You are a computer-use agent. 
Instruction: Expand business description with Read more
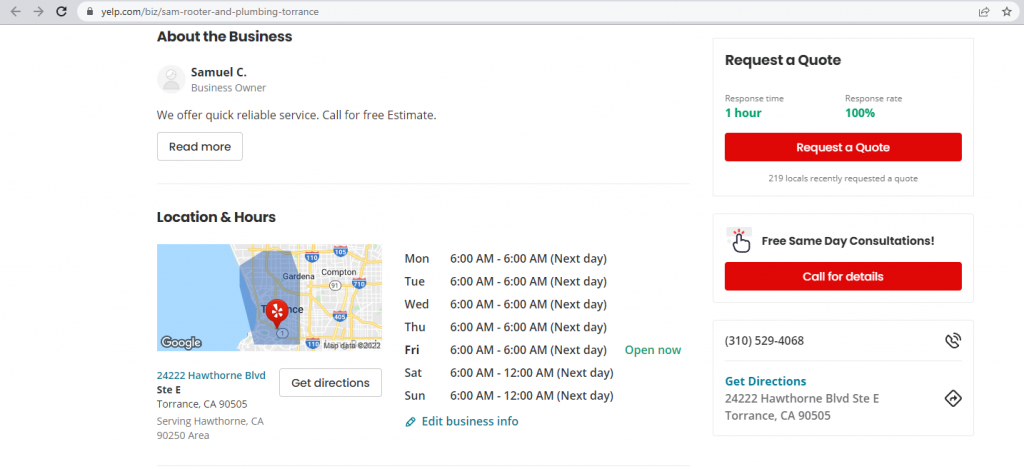[x=199, y=146]
